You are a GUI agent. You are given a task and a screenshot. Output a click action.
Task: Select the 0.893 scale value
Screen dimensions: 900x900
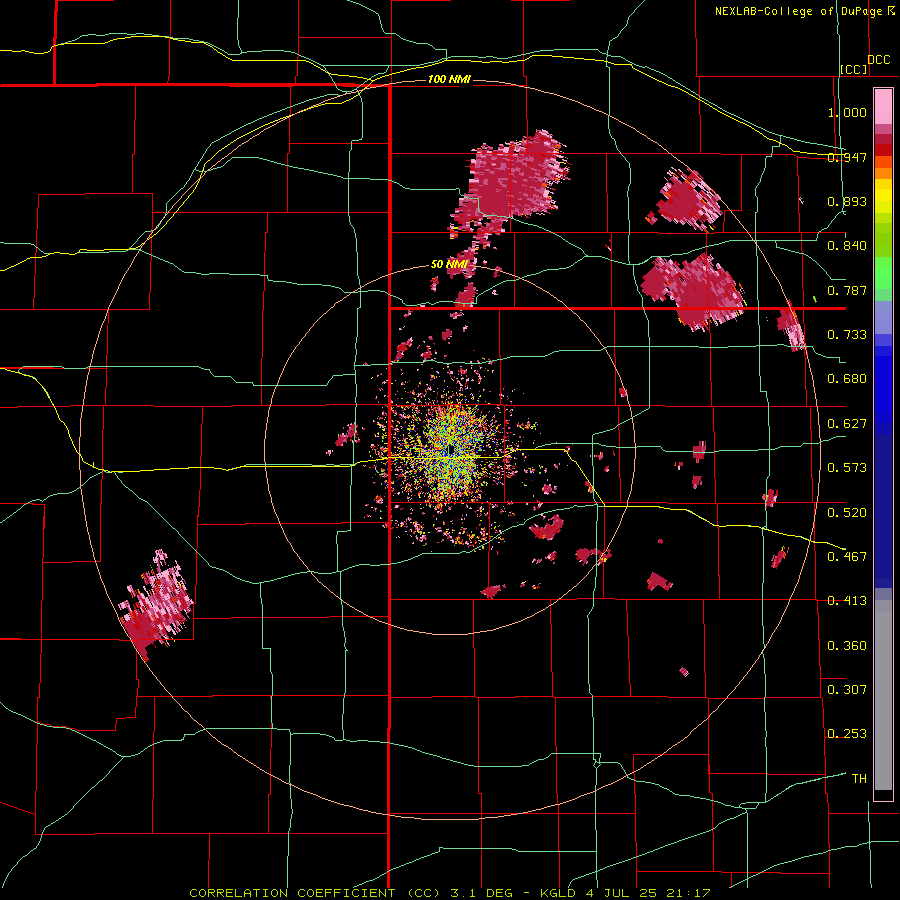(x=847, y=201)
